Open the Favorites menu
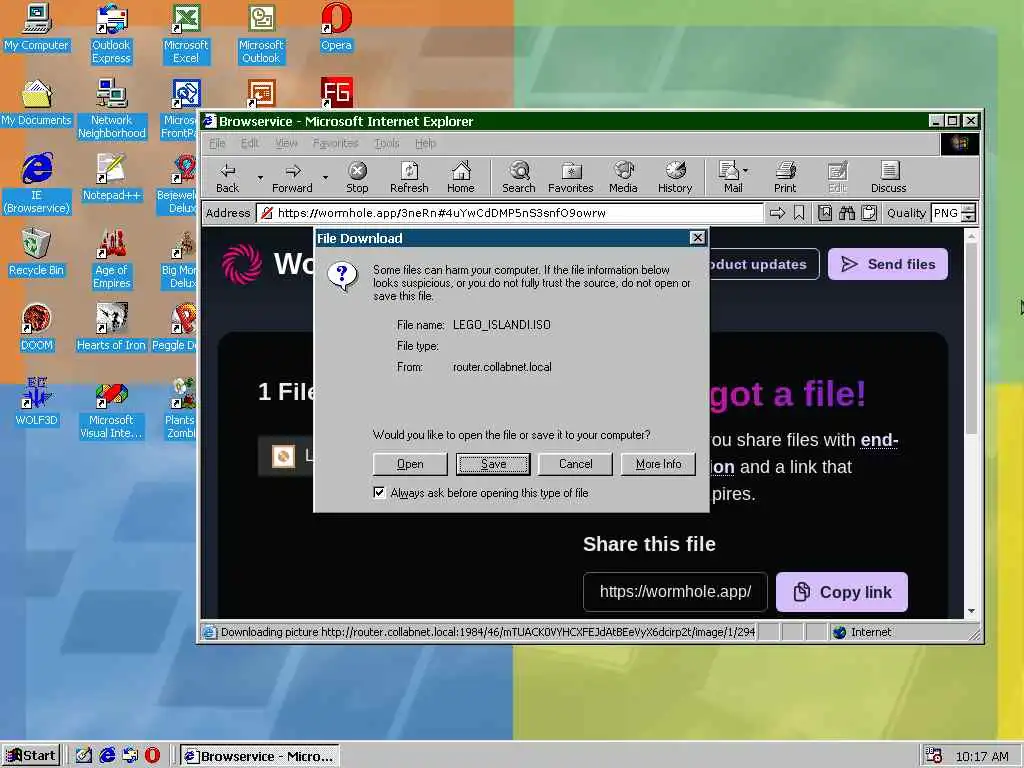 pos(335,143)
